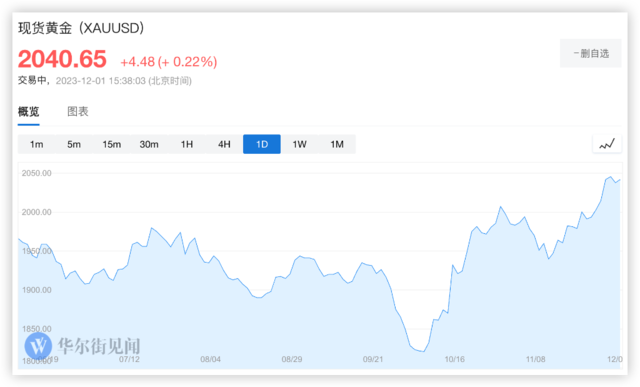Select the 概览 tab
The height and width of the screenshot is (387, 640).
(29, 111)
